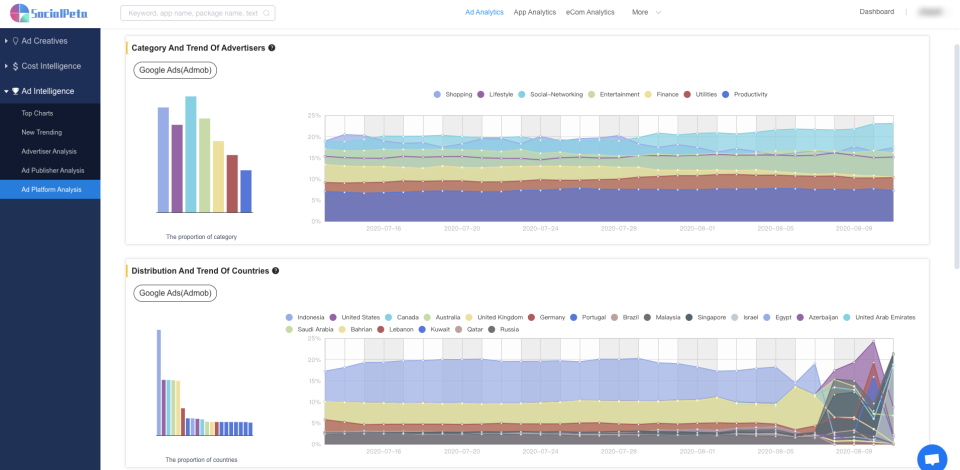Select Ad Platform Analysis in sidebar
Screen dimensions: 960x470
click(x=50, y=189)
